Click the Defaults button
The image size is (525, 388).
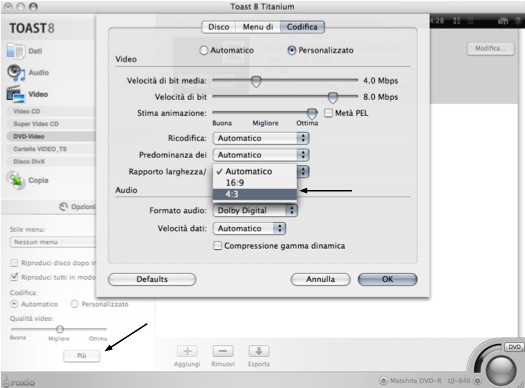152,279
